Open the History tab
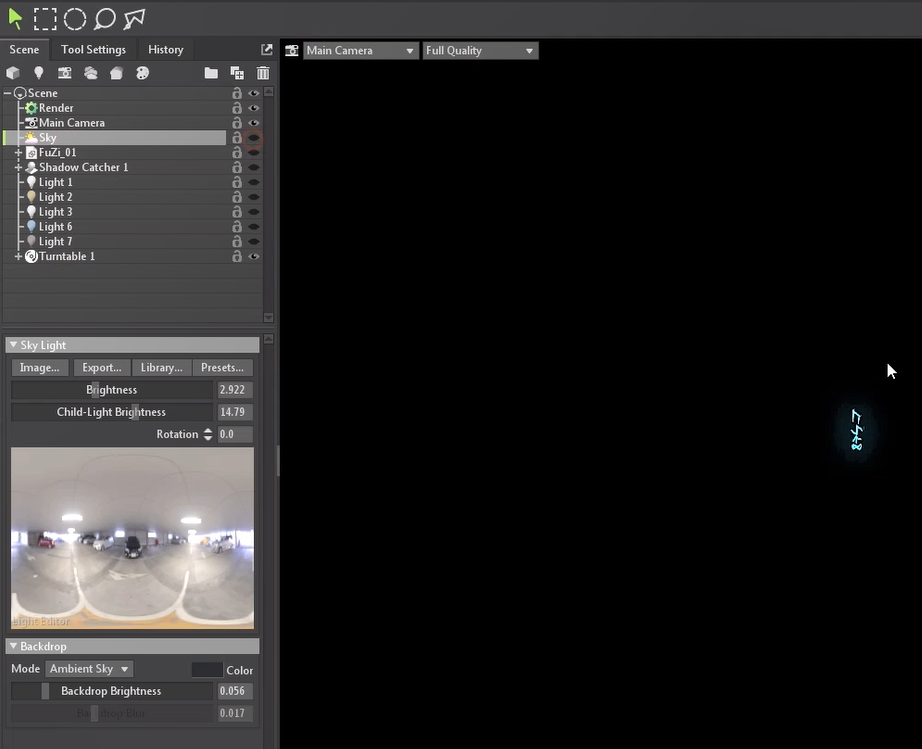 pyautogui.click(x=166, y=50)
